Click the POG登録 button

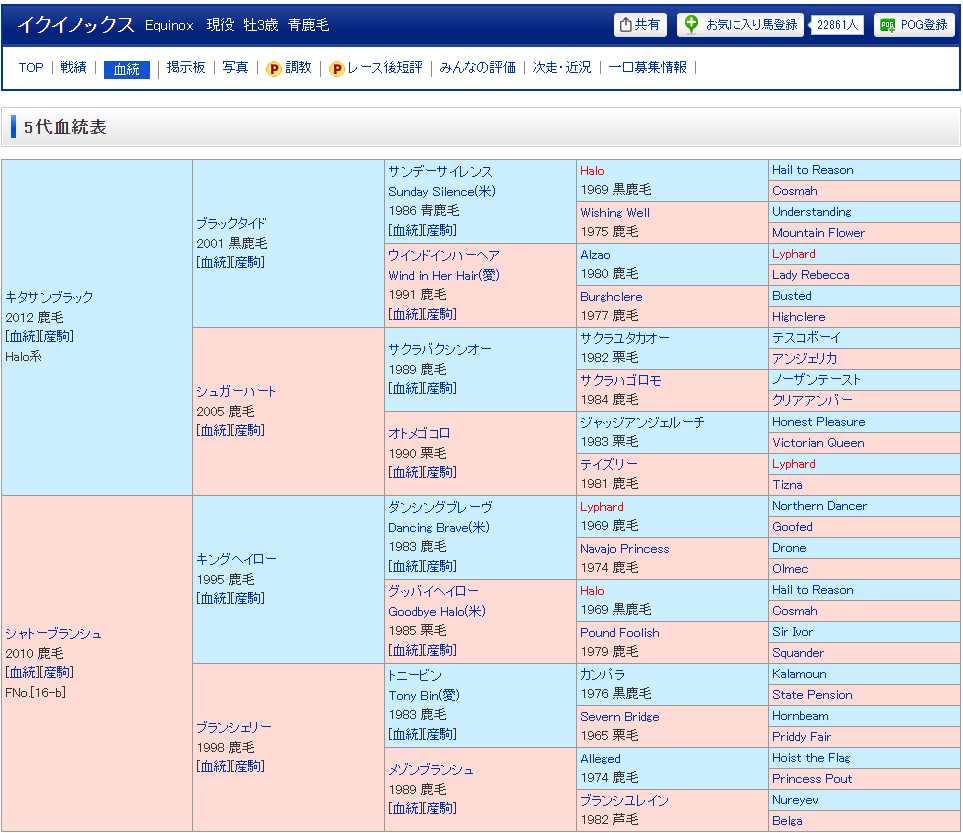[914, 25]
